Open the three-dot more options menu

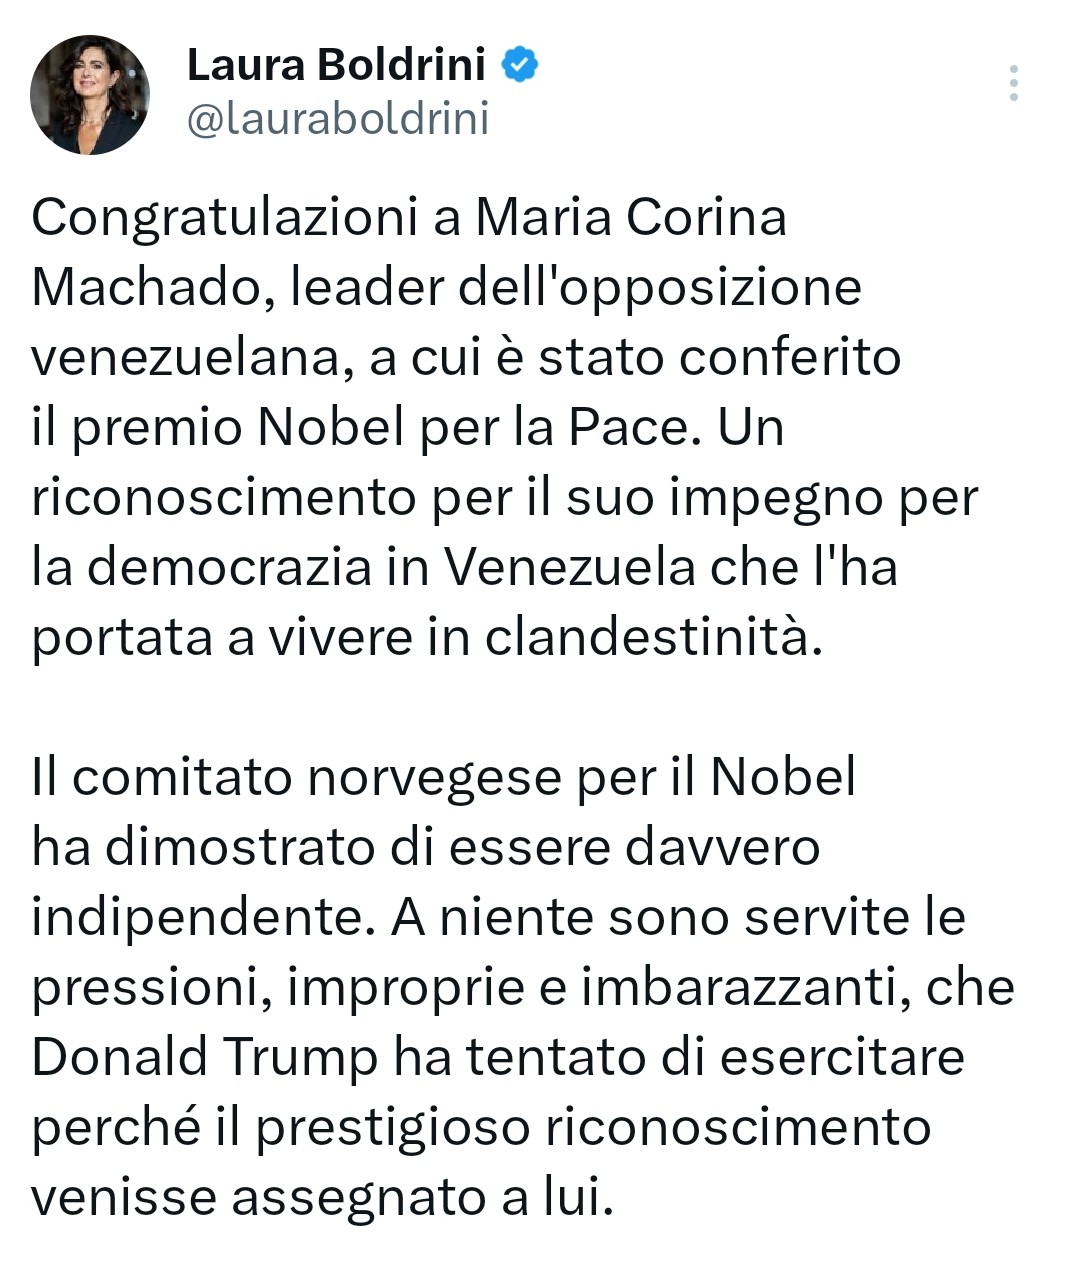click(1014, 84)
